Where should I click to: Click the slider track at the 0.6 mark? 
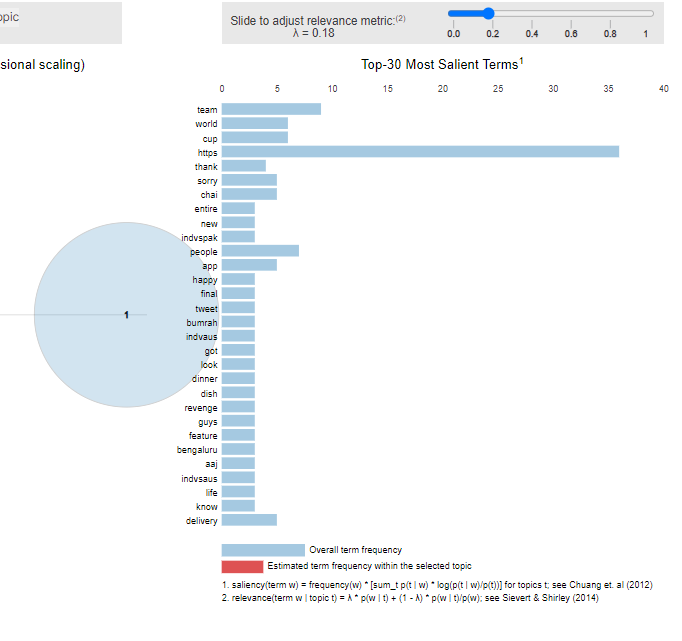(x=570, y=13)
